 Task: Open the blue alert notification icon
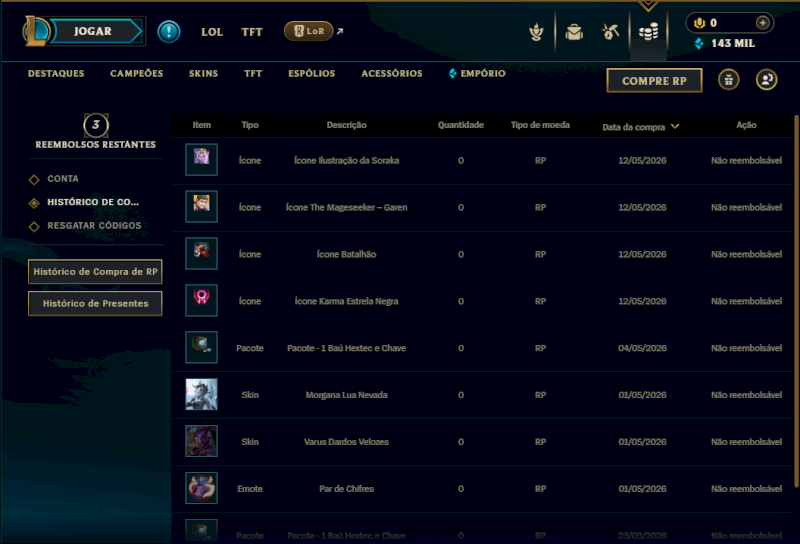point(169,32)
